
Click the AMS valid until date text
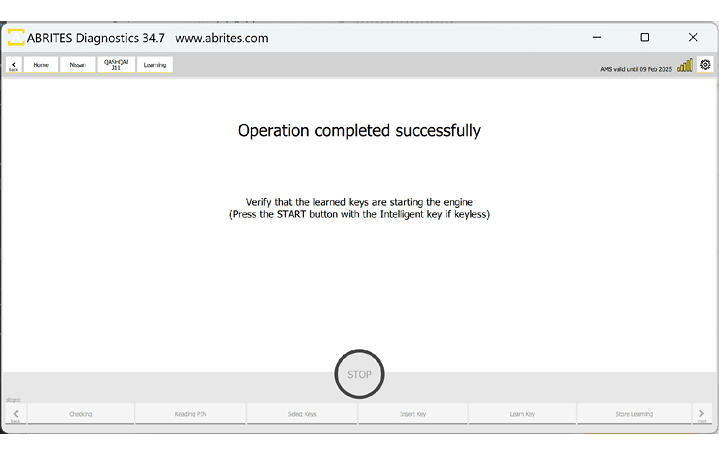[x=636, y=68]
